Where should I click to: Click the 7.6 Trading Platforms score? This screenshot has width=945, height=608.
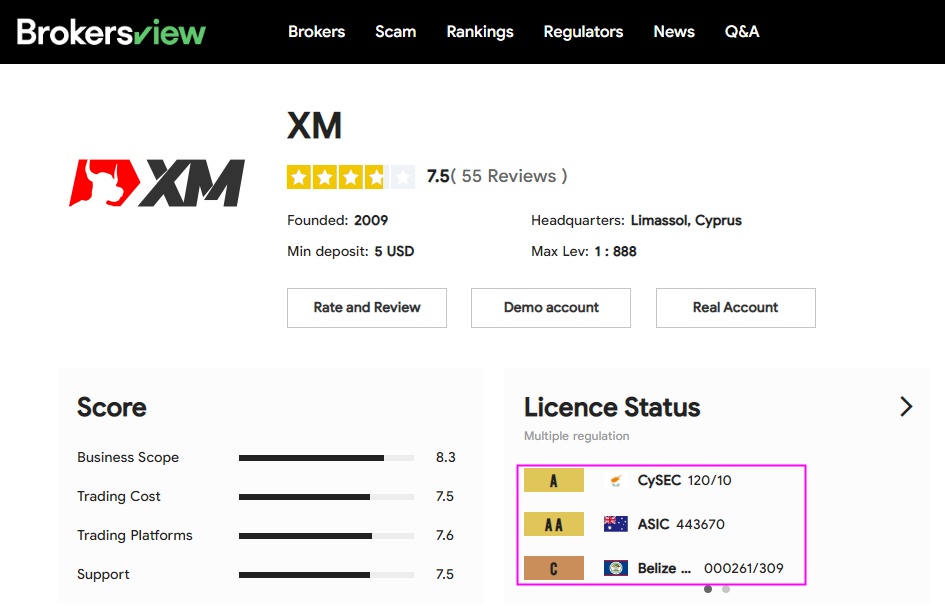[445, 535]
